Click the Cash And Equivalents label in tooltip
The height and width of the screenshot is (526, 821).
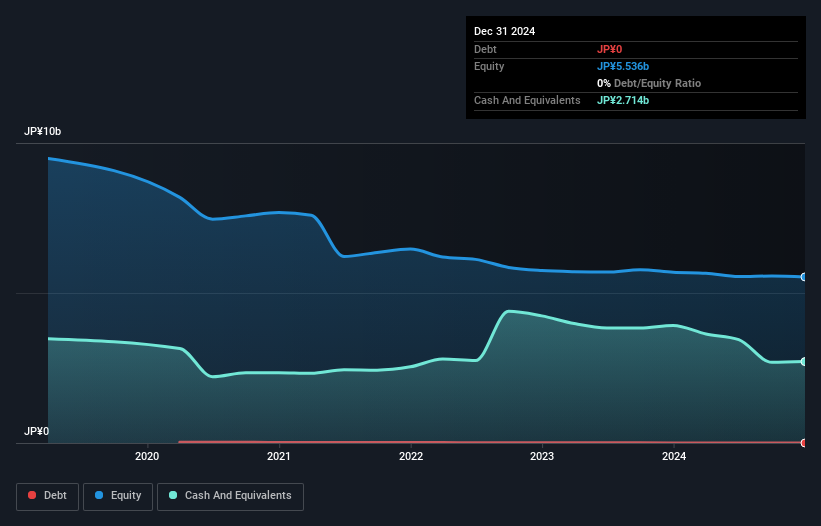point(527,100)
